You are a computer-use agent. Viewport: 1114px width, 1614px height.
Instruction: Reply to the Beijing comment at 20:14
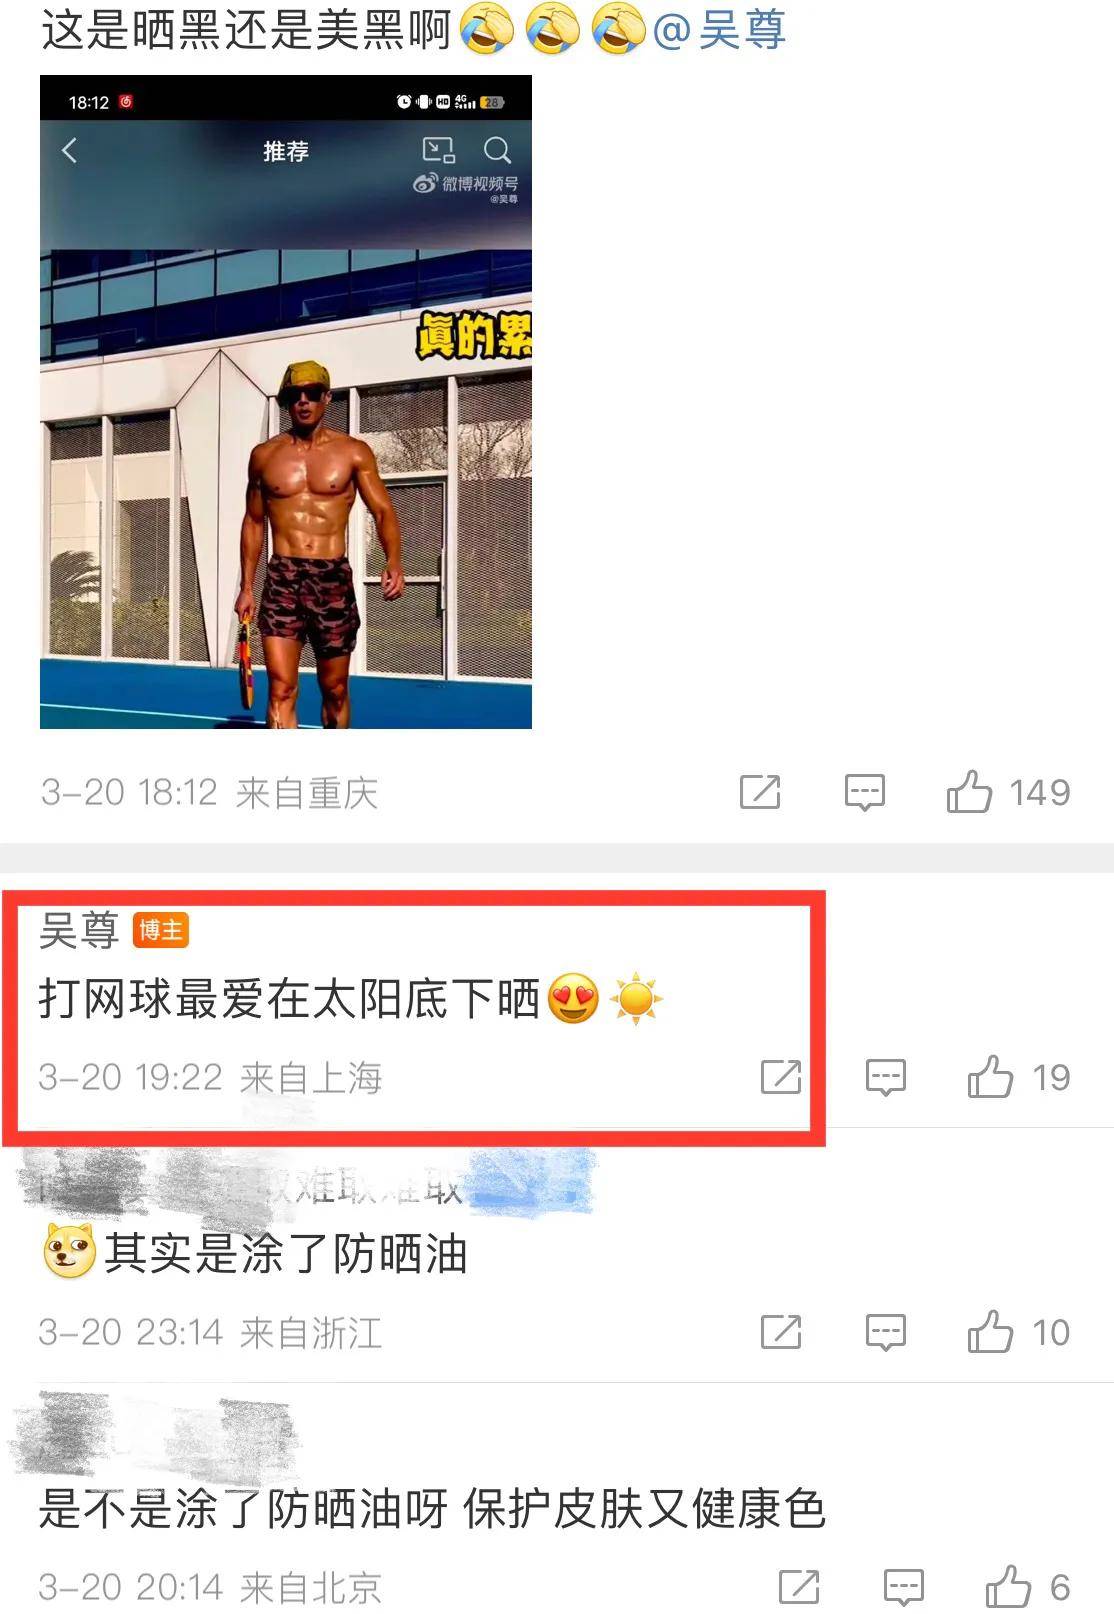[x=903, y=1587]
